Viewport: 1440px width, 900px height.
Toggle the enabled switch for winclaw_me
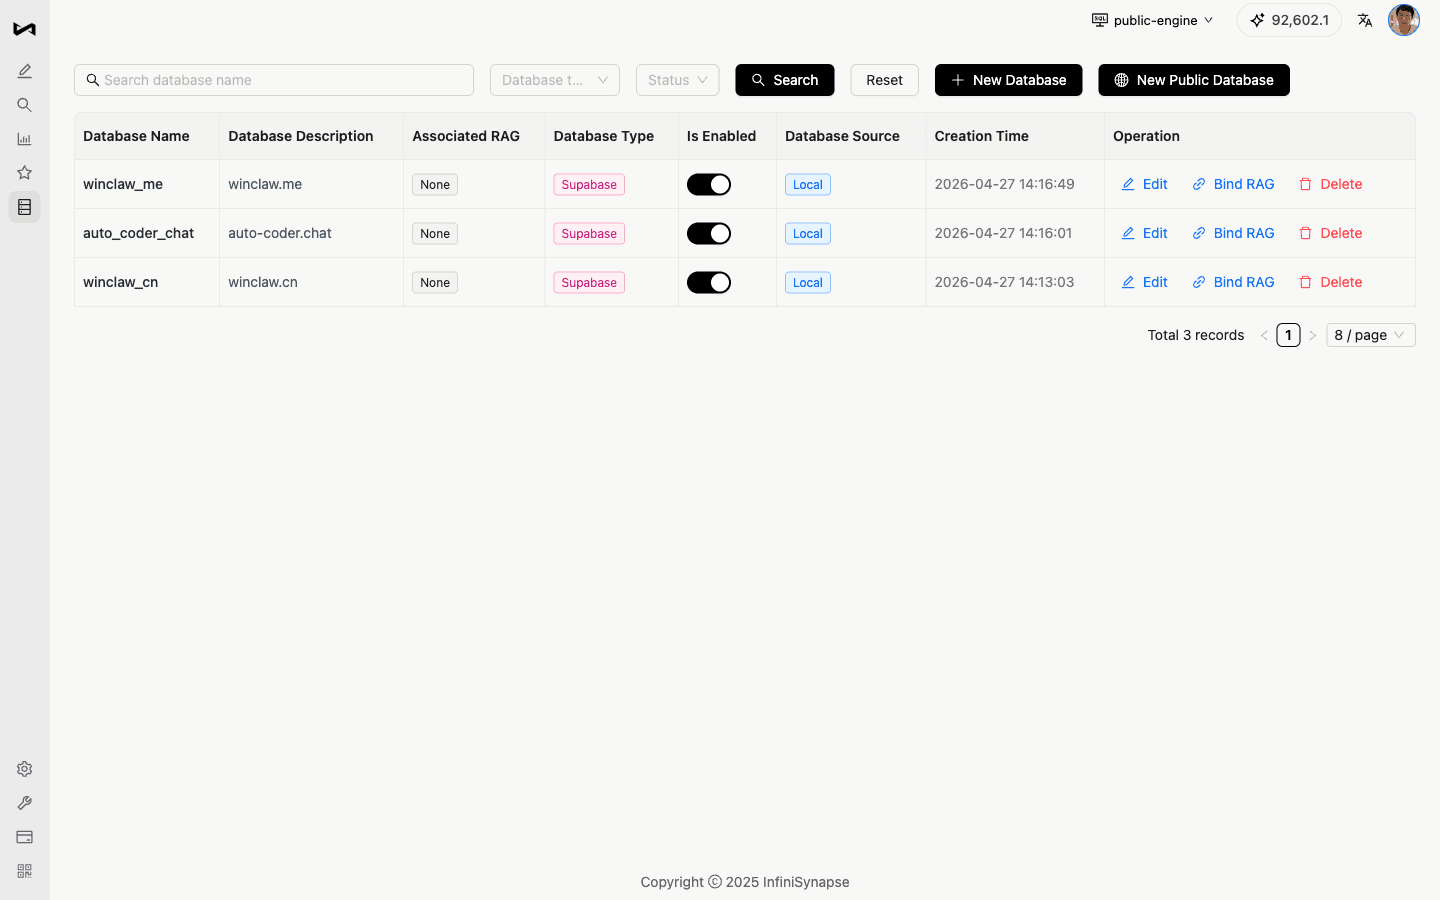tap(709, 184)
